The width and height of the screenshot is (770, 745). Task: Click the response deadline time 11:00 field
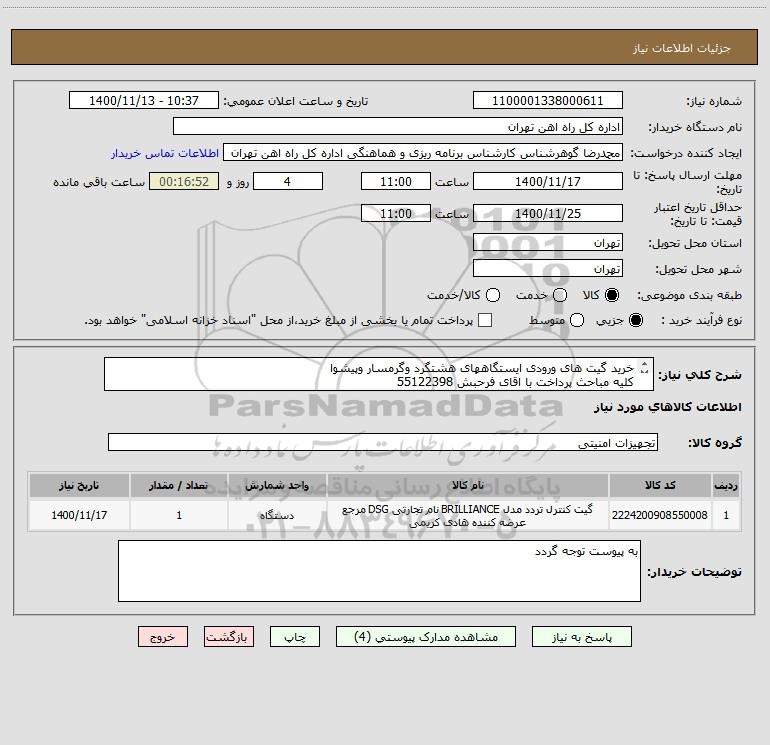[x=396, y=181]
